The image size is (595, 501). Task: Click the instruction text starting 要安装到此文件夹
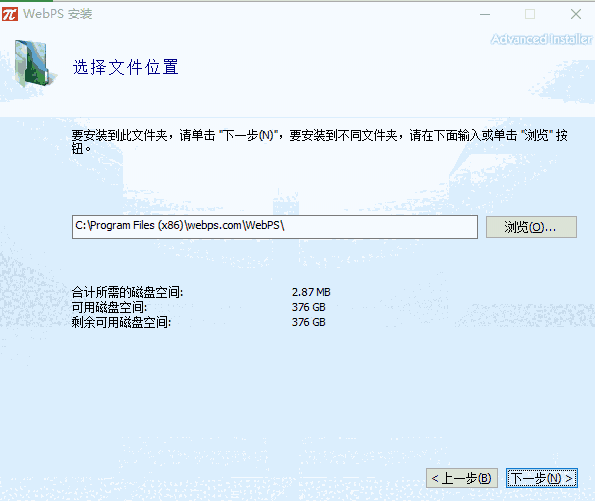320,141
